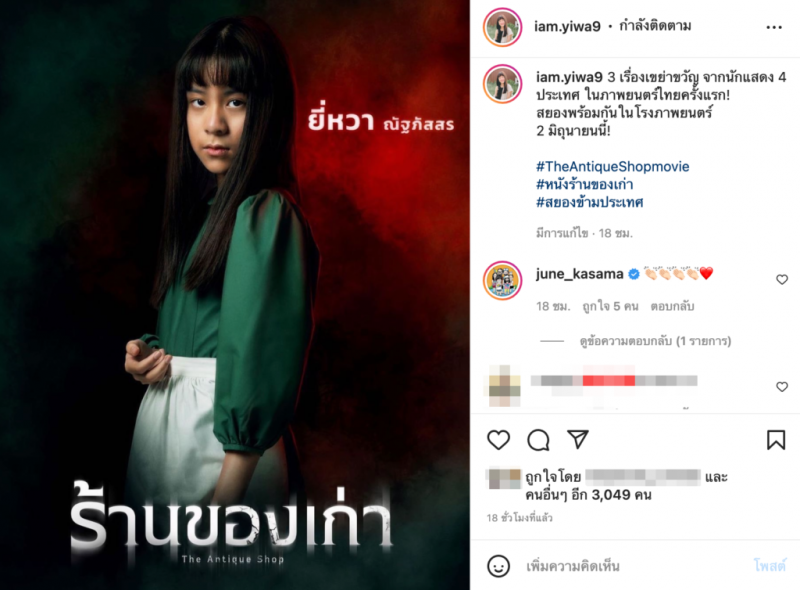Image resolution: width=800 pixels, height=590 pixels.
Task: Save the post with bookmark icon
Action: coord(776,440)
